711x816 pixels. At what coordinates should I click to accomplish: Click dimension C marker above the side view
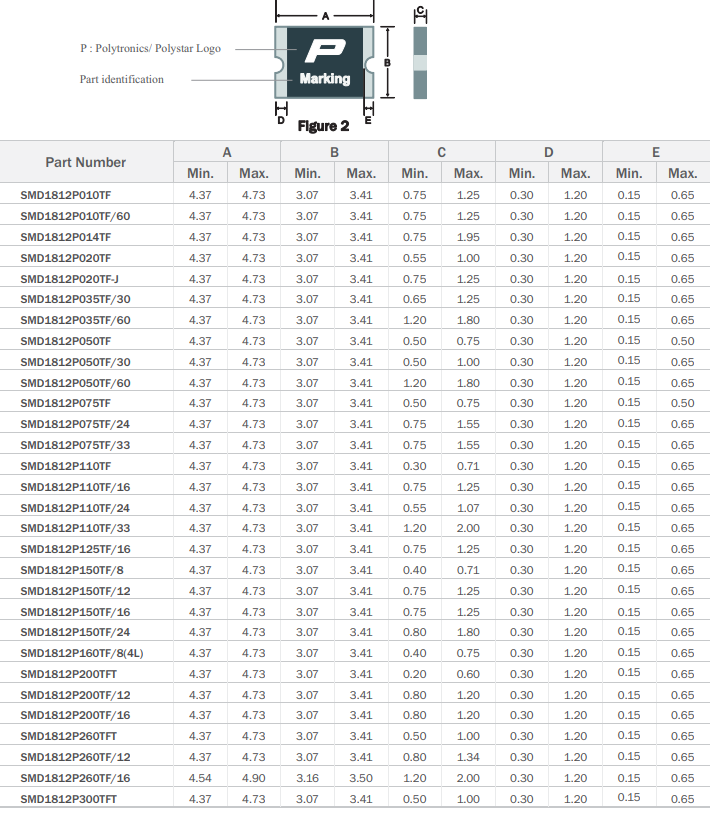(420, 12)
